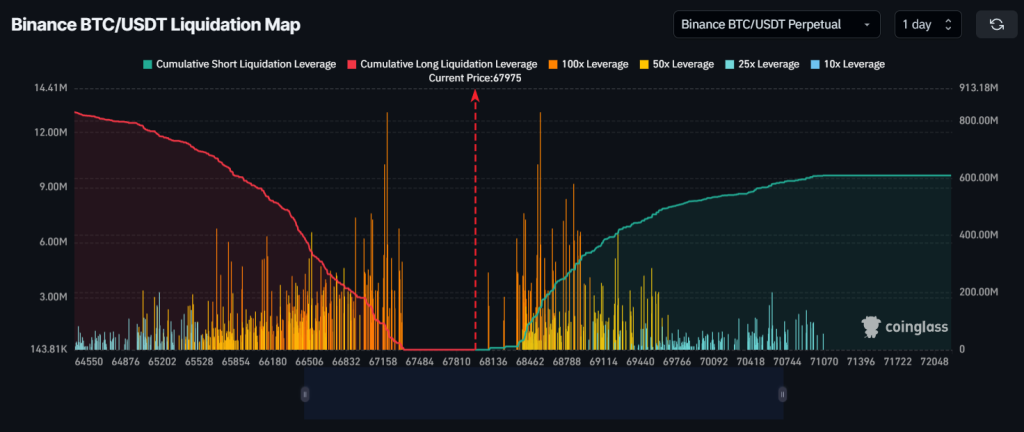Image resolution: width=1024 pixels, height=432 pixels.
Task: Click the 600.00M right axis label
Action: pos(980,177)
